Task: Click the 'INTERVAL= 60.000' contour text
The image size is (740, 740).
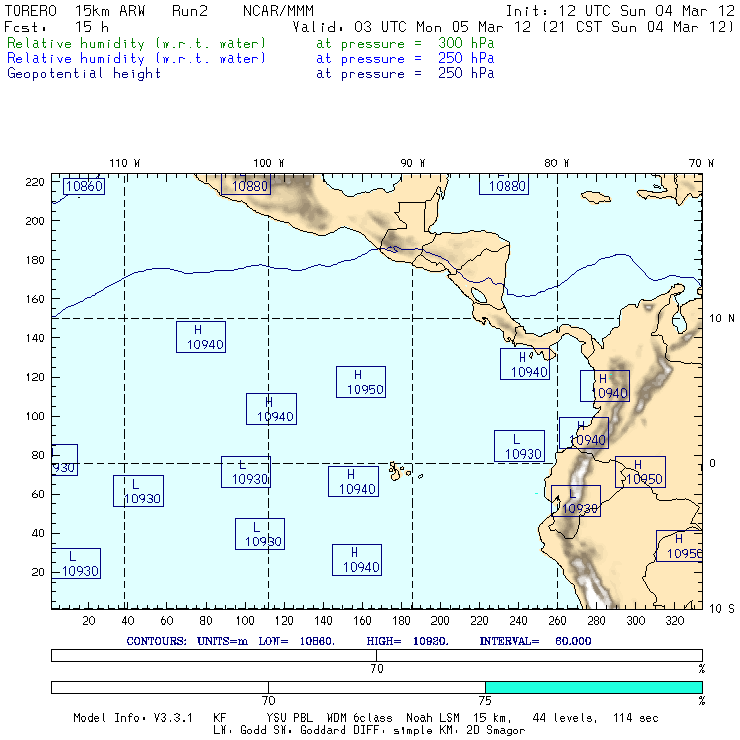Action: 535,641
